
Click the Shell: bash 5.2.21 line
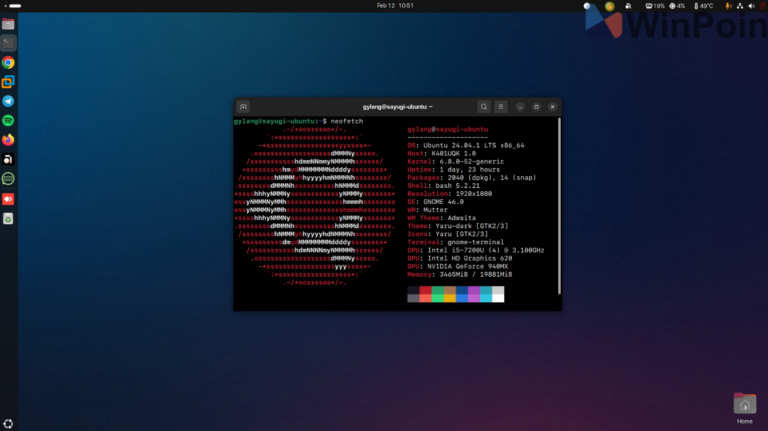(x=444, y=186)
